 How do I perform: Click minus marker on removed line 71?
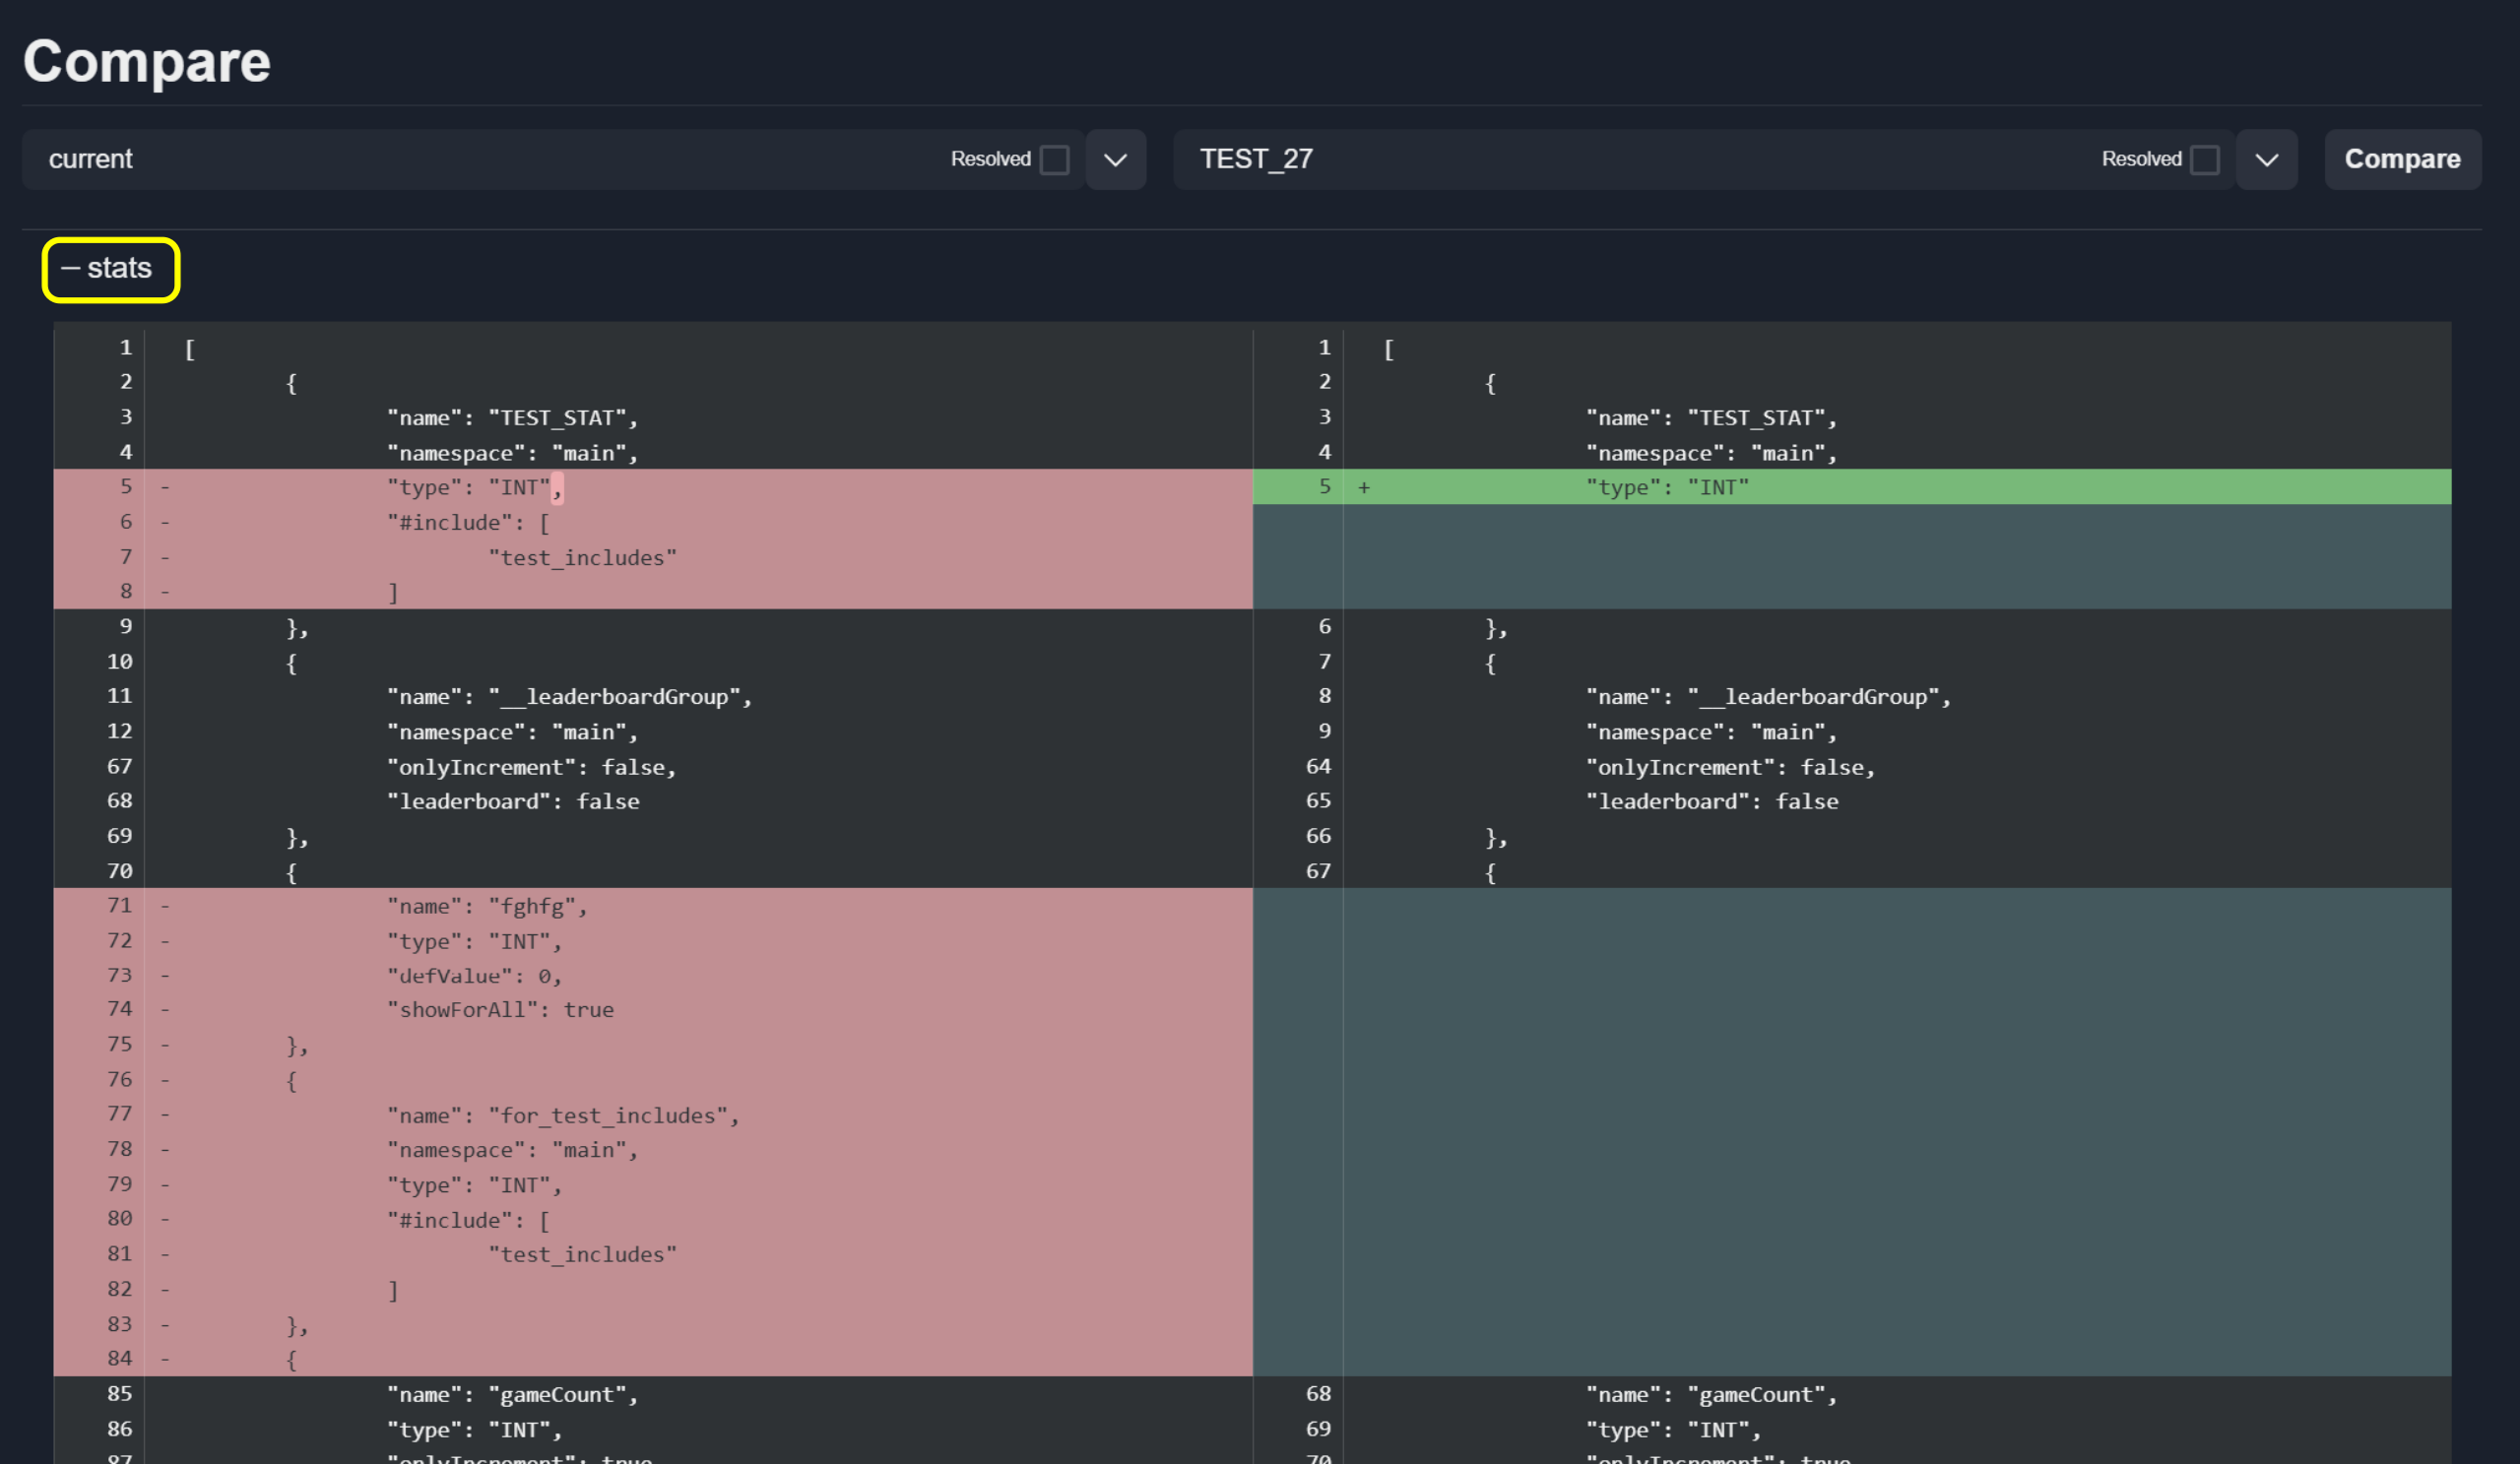click(x=165, y=907)
